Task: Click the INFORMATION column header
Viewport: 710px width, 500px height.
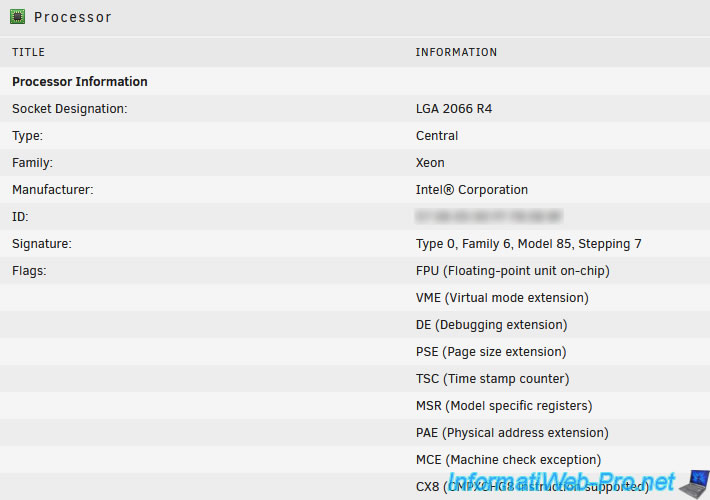Action: (456, 52)
